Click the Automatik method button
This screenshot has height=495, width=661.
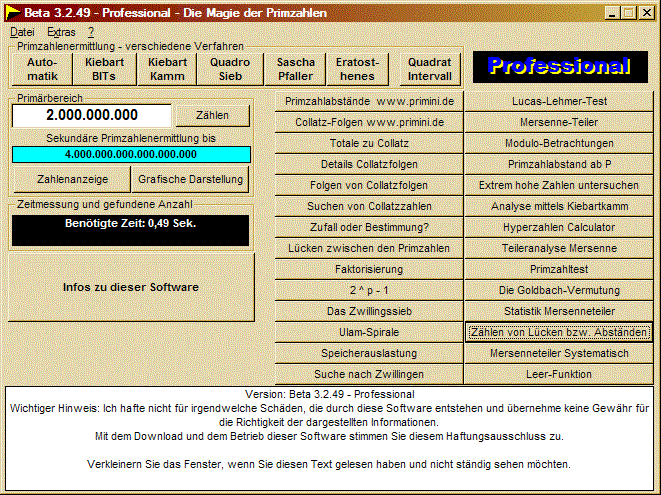tap(42, 69)
